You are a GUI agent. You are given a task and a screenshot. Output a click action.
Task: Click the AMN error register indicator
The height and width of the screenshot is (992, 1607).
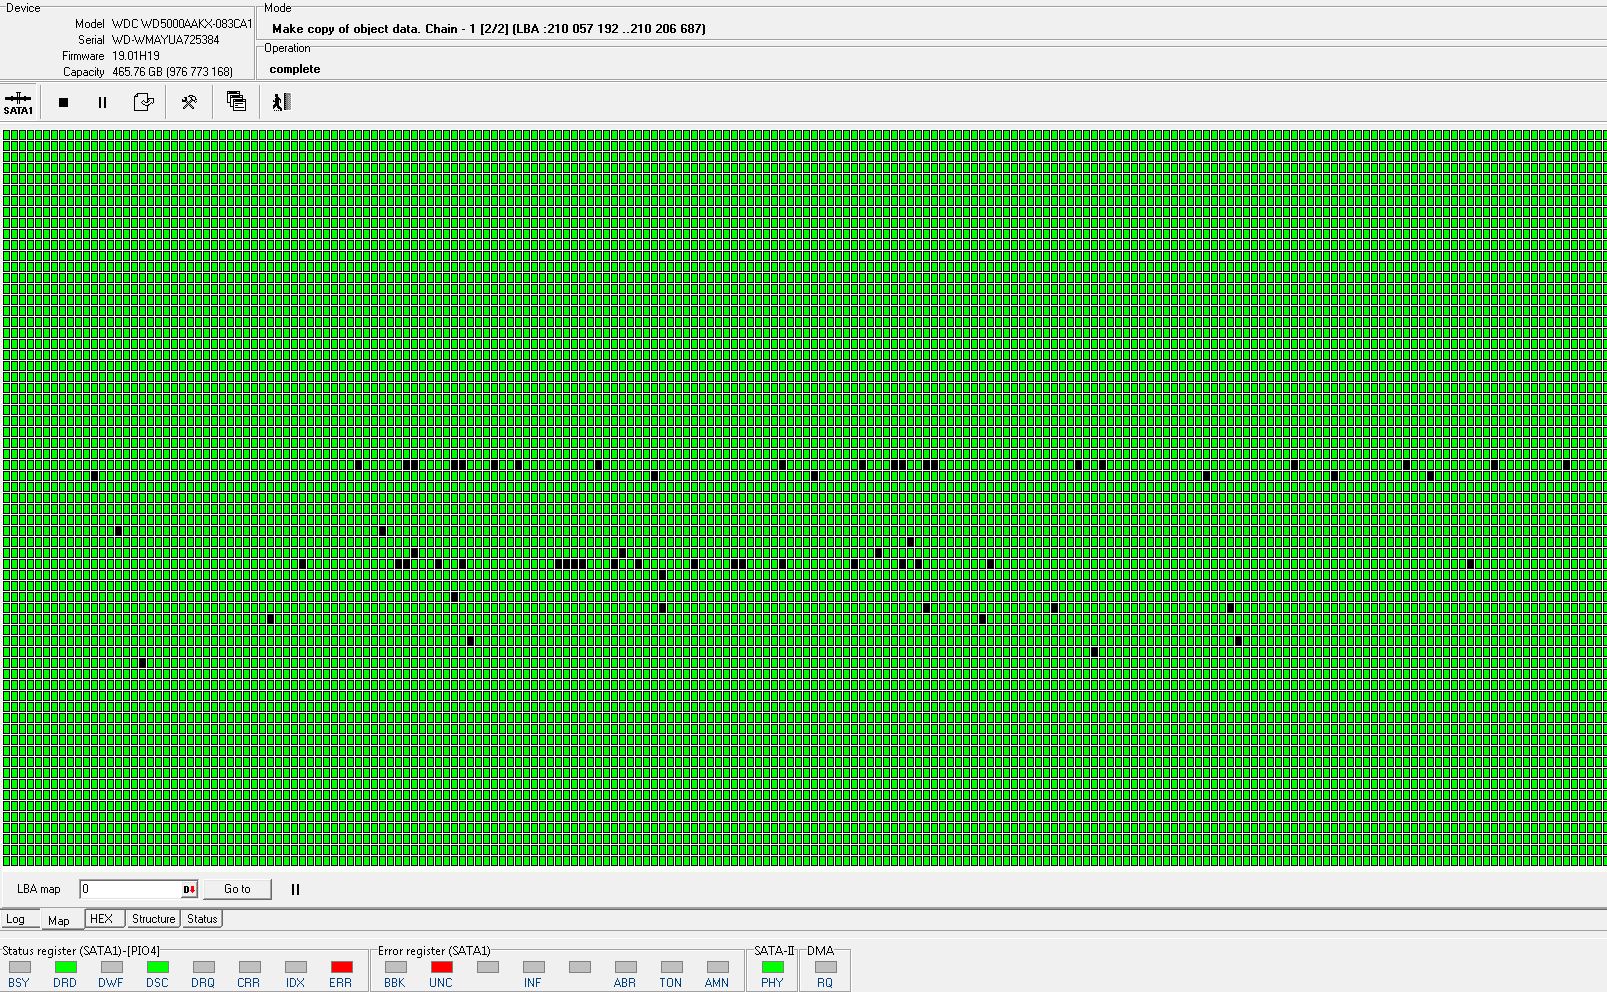point(718,967)
